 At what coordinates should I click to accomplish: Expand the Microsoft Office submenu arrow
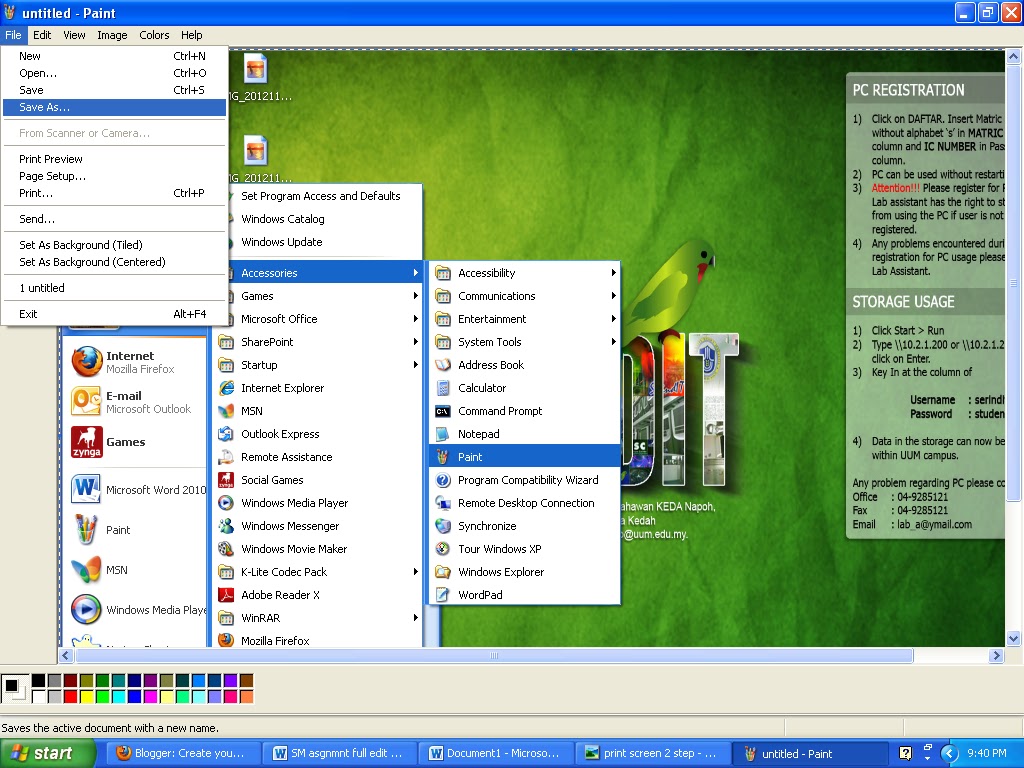coord(415,319)
